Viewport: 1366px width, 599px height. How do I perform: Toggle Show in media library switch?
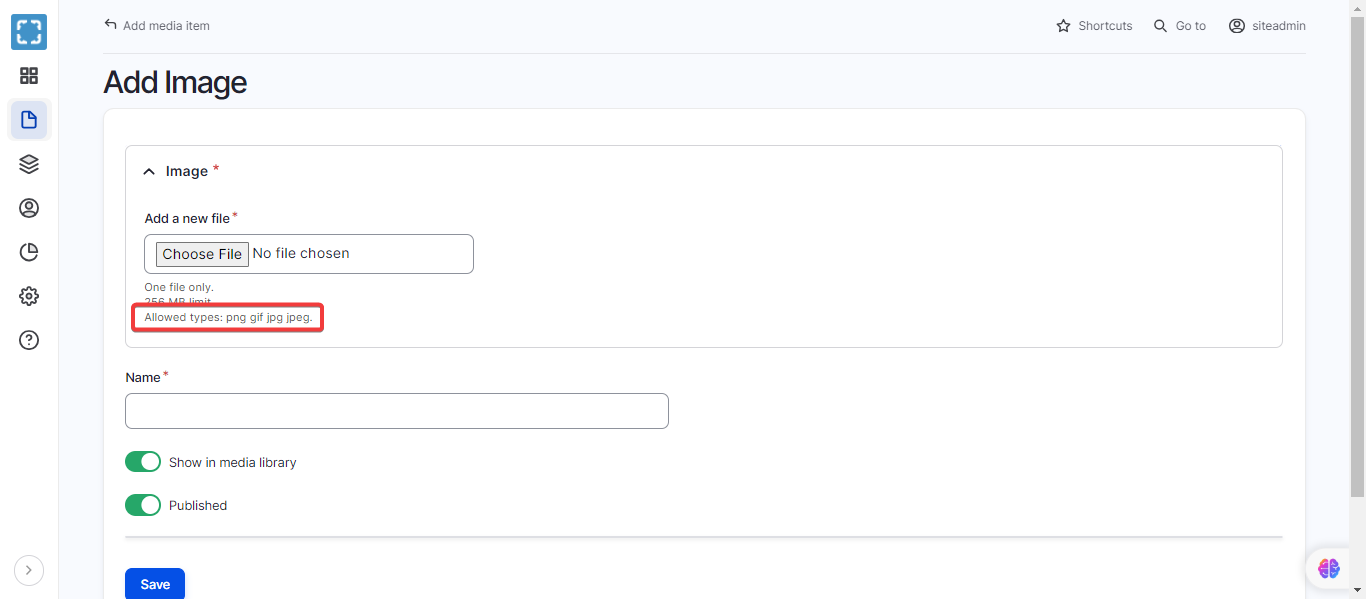(143, 462)
